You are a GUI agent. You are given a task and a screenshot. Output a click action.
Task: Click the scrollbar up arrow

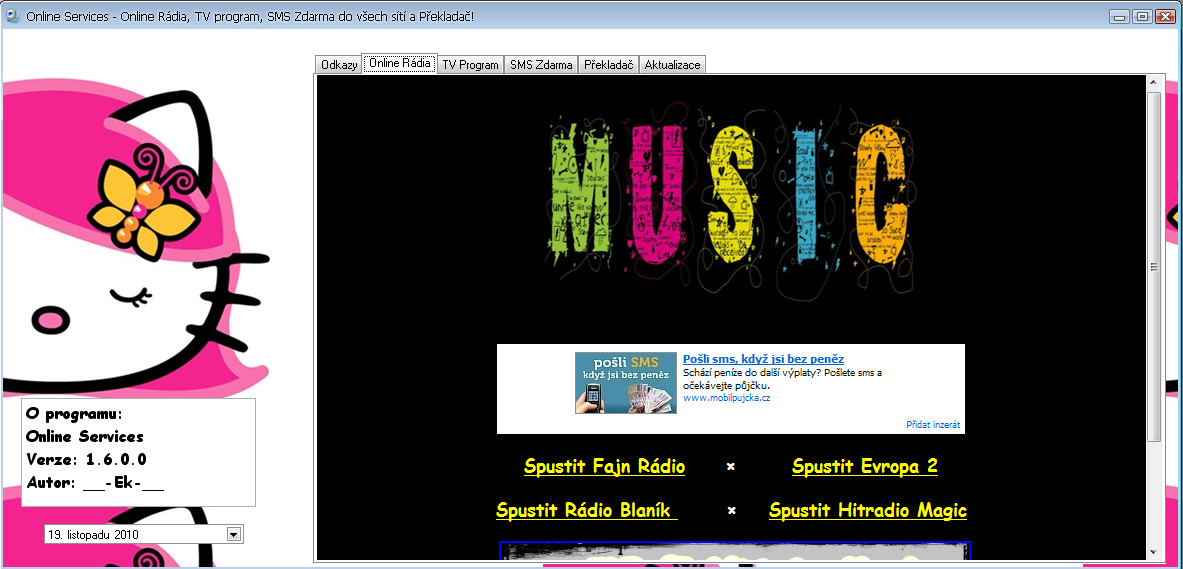pos(1154,82)
